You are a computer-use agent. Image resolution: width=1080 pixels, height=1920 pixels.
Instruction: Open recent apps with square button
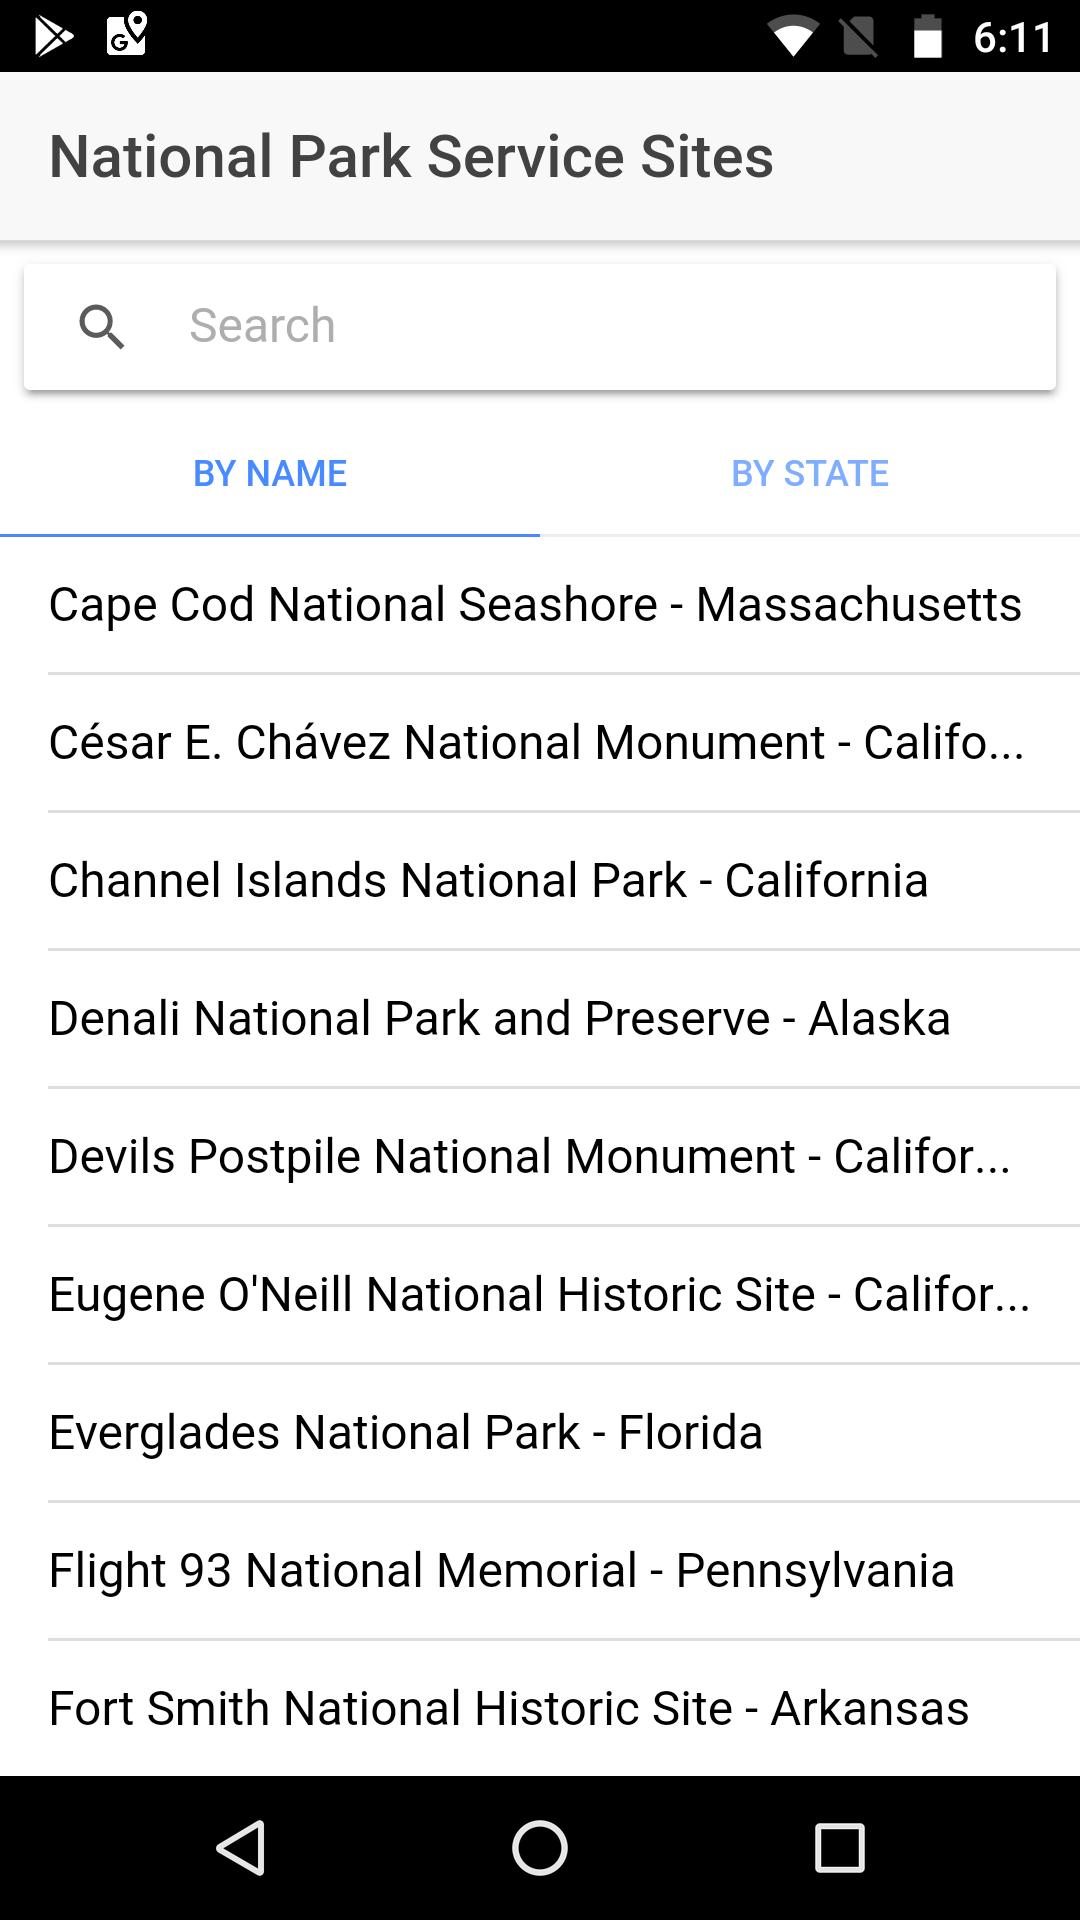839,1847
